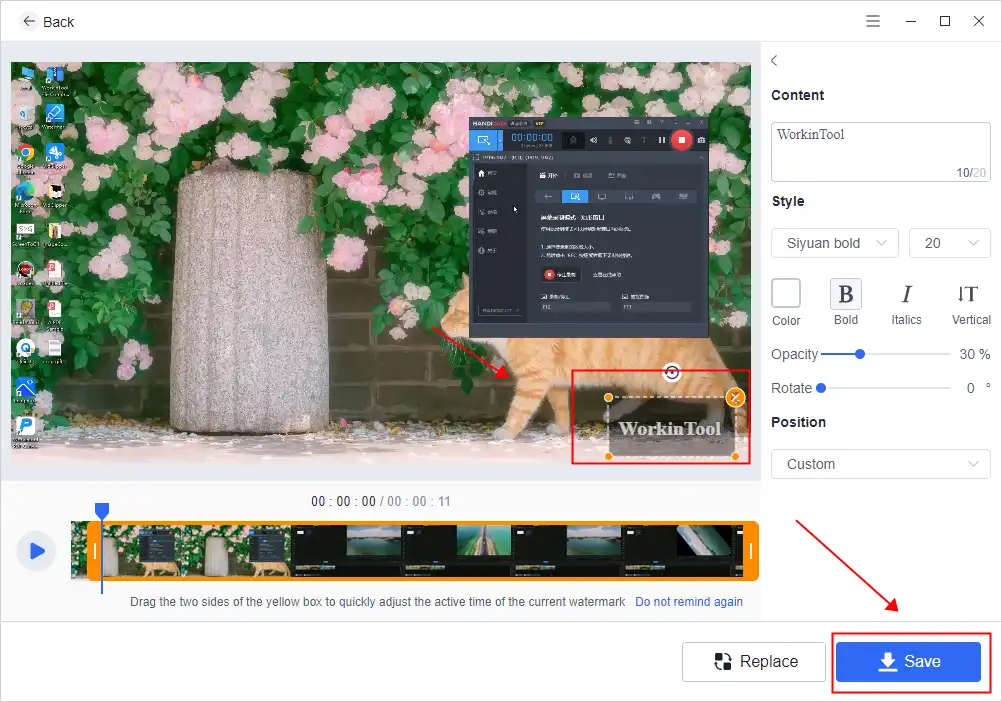This screenshot has height=702, width=1002.
Task: Click the 'Drag the two sides of the yellow box' hint
Action: point(377,602)
